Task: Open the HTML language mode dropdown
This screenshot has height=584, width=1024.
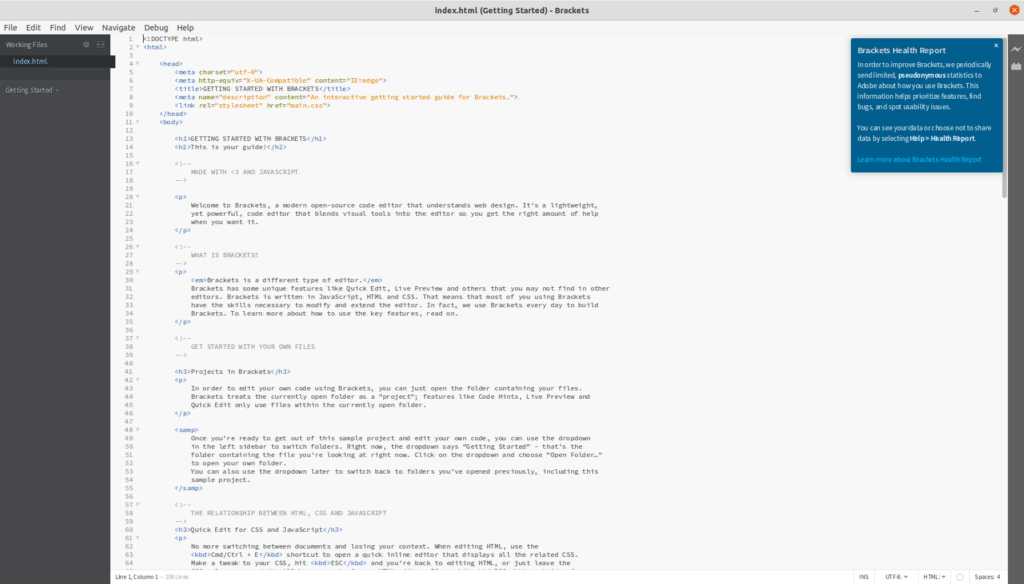Action: 935,576
